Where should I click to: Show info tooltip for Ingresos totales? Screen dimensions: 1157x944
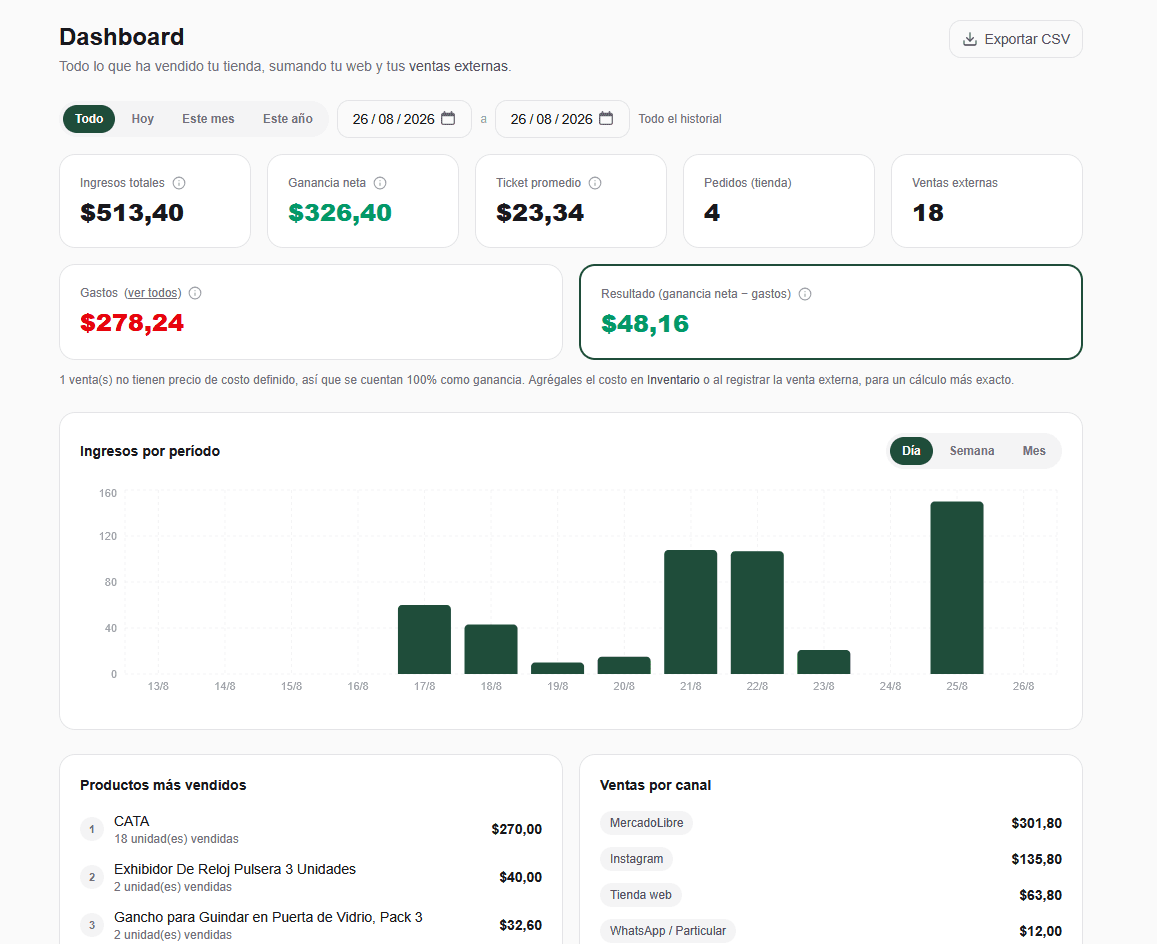[179, 183]
